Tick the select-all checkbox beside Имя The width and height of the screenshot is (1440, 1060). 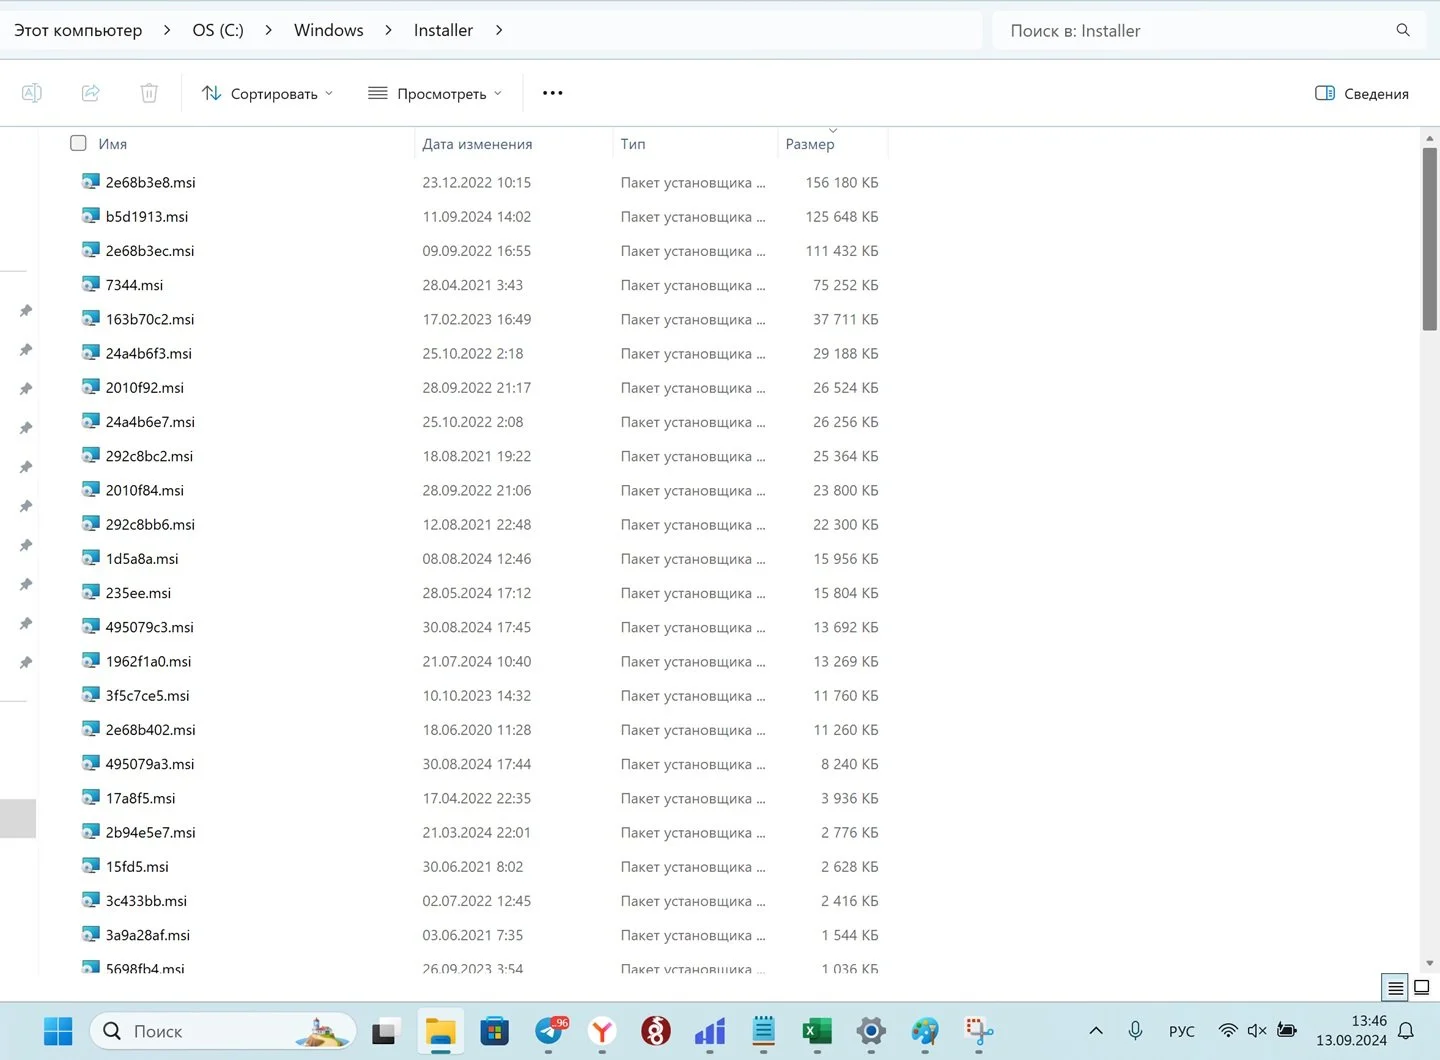tap(78, 143)
